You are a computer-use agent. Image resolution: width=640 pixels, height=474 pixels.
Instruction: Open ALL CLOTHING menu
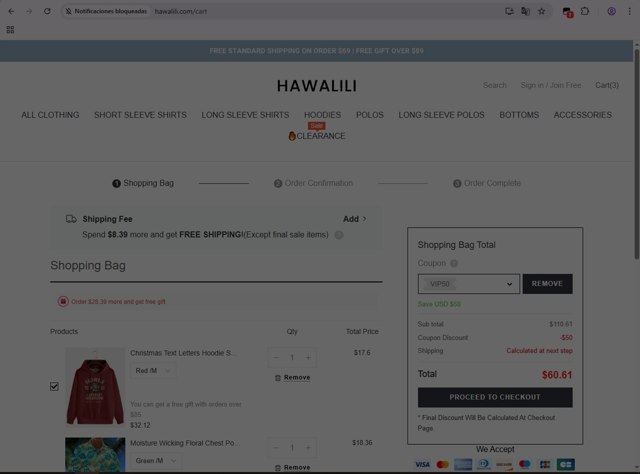[x=50, y=115]
